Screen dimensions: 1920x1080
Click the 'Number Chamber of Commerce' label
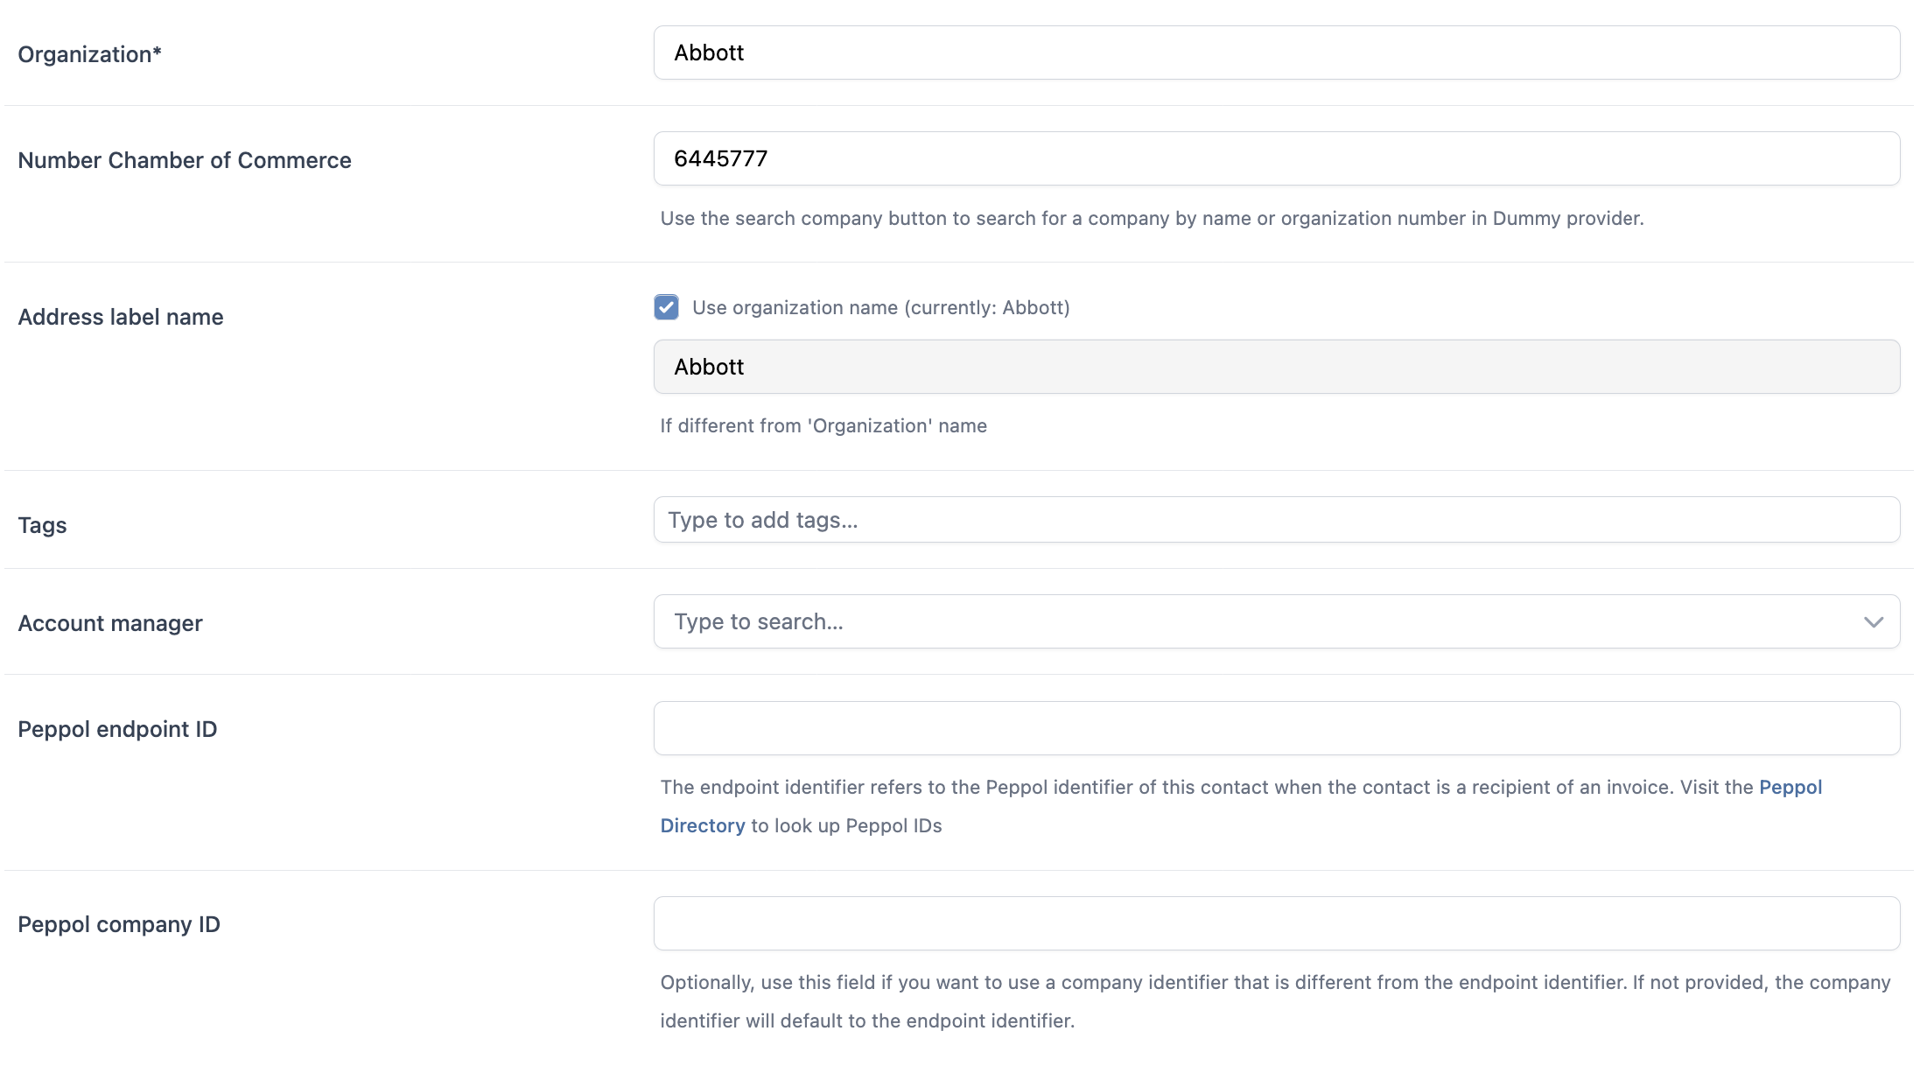point(185,160)
